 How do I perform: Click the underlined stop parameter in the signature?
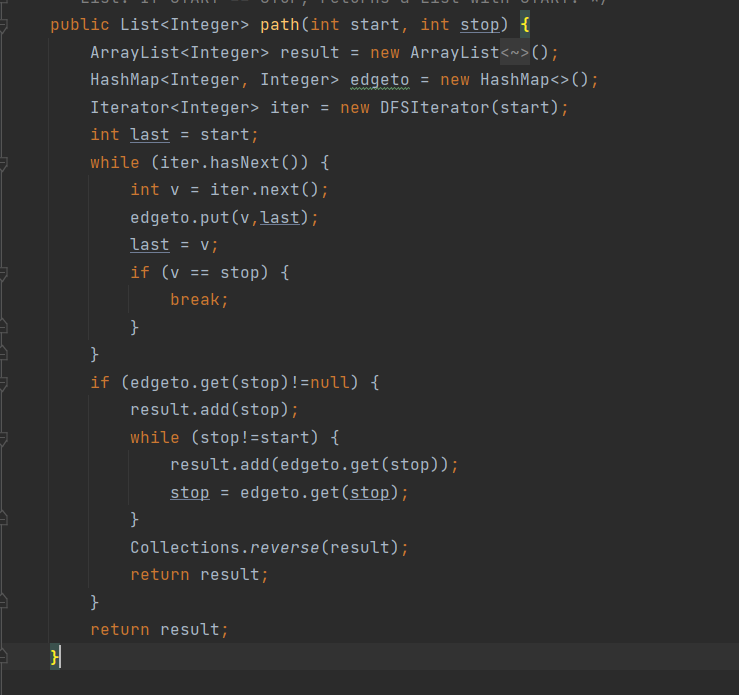479,24
